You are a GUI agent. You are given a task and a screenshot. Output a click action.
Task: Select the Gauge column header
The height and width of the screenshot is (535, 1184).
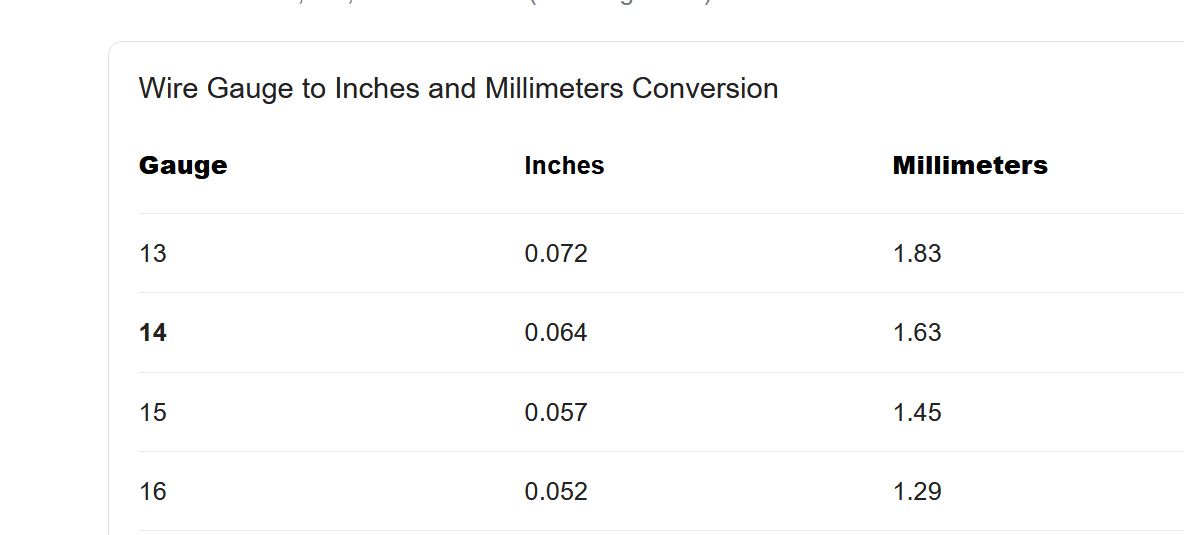click(183, 165)
